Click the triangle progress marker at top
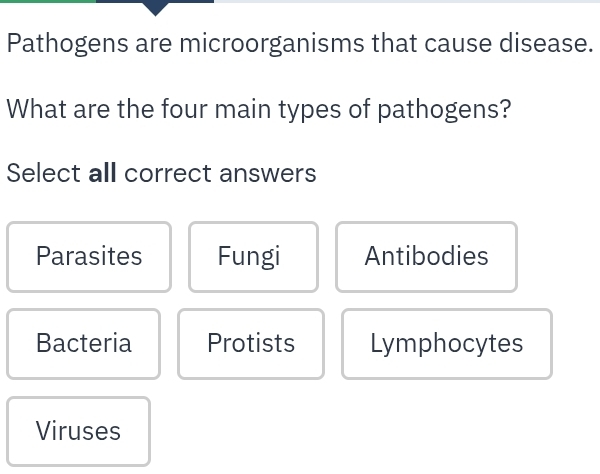The image size is (600, 474). click(x=155, y=8)
